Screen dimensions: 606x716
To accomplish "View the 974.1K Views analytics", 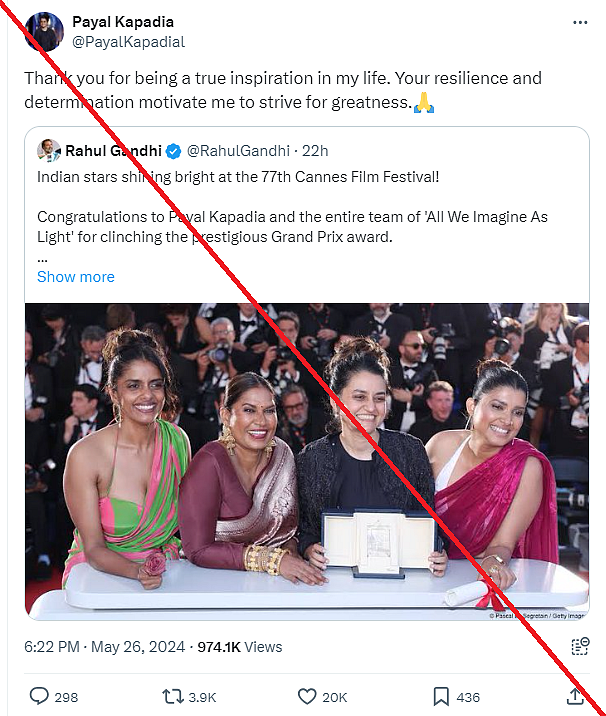I will click(240, 647).
